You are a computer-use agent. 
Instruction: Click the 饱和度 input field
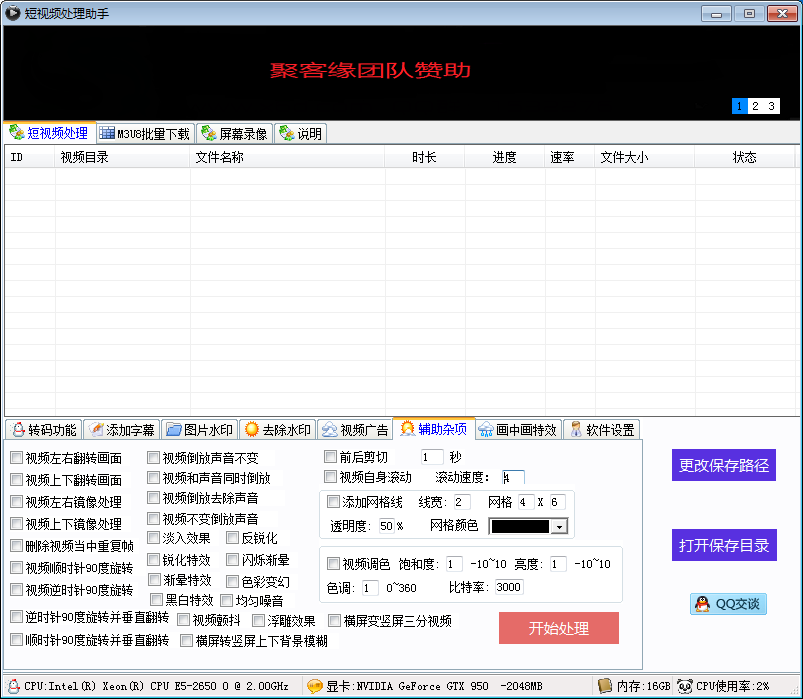454,564
